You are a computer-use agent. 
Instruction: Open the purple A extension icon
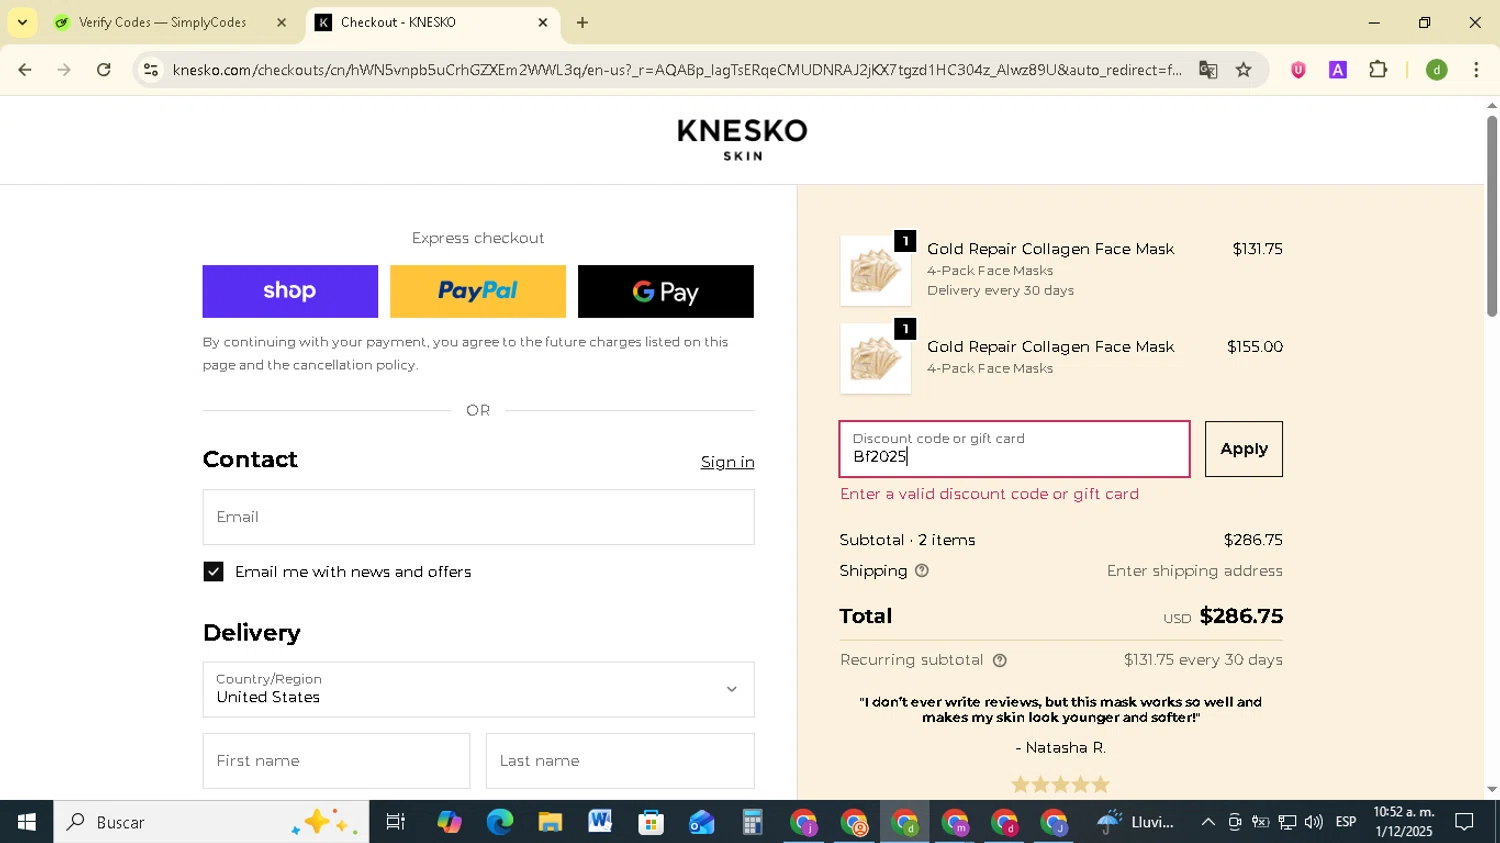point(1338,70)
